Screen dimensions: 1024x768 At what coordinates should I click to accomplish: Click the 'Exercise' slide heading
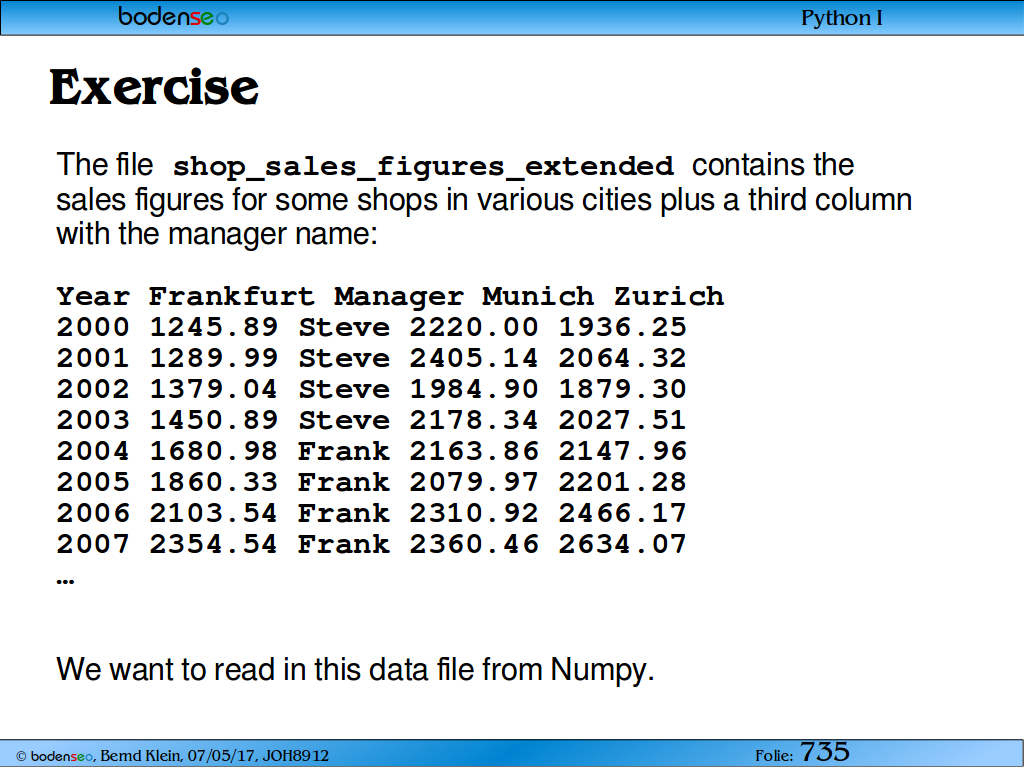[x=154, y=87]
